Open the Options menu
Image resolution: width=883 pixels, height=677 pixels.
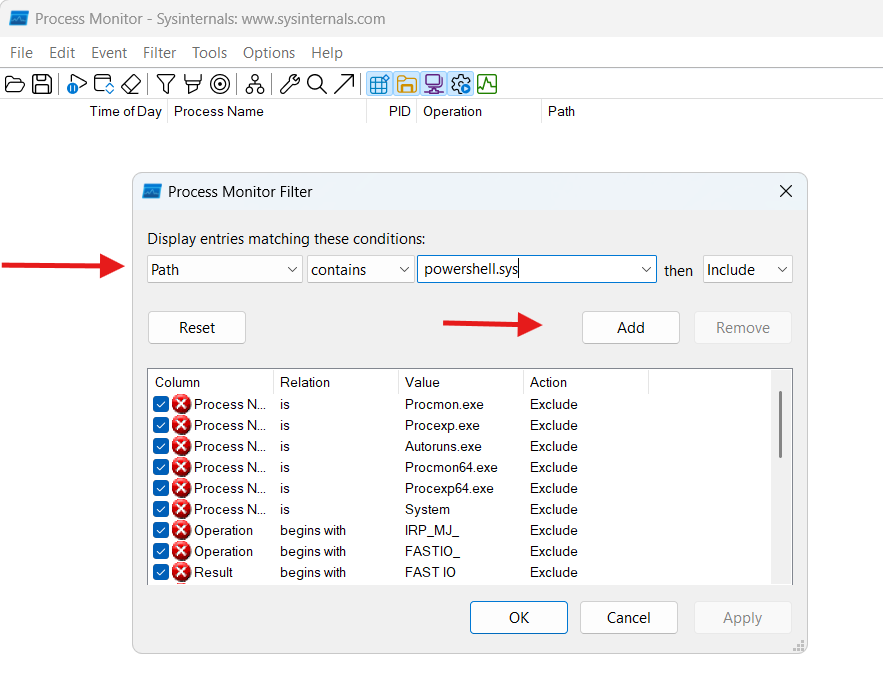(269, 53)
